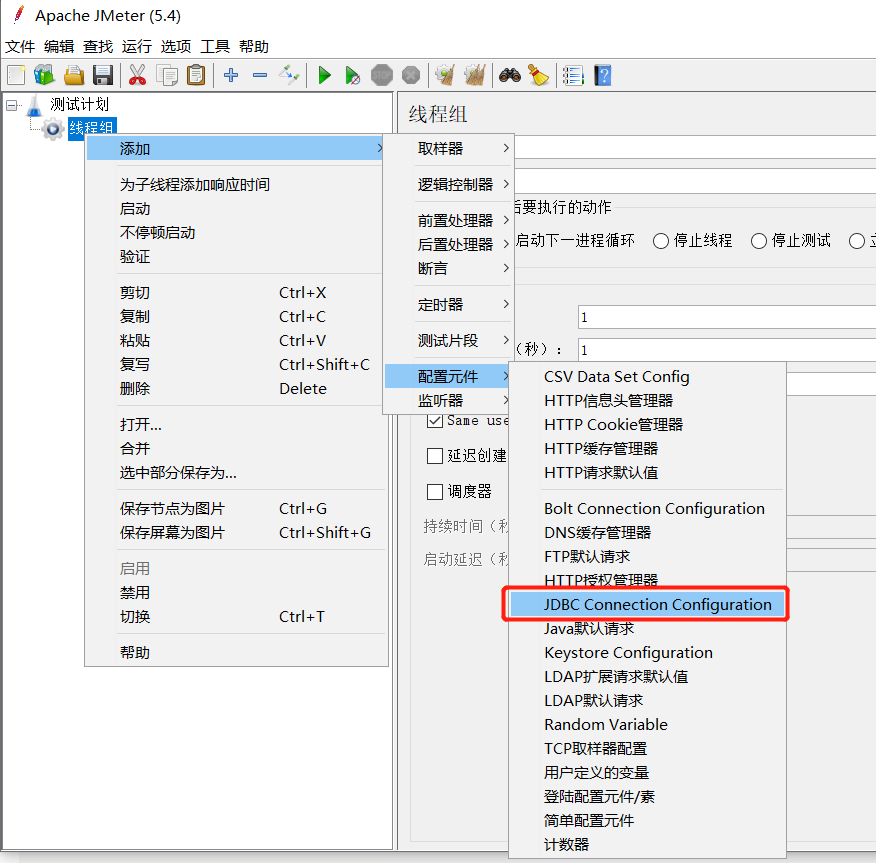Click the Expand all plus icon
Viewport: 876px width, 863px height.
[x=231, y=75]
